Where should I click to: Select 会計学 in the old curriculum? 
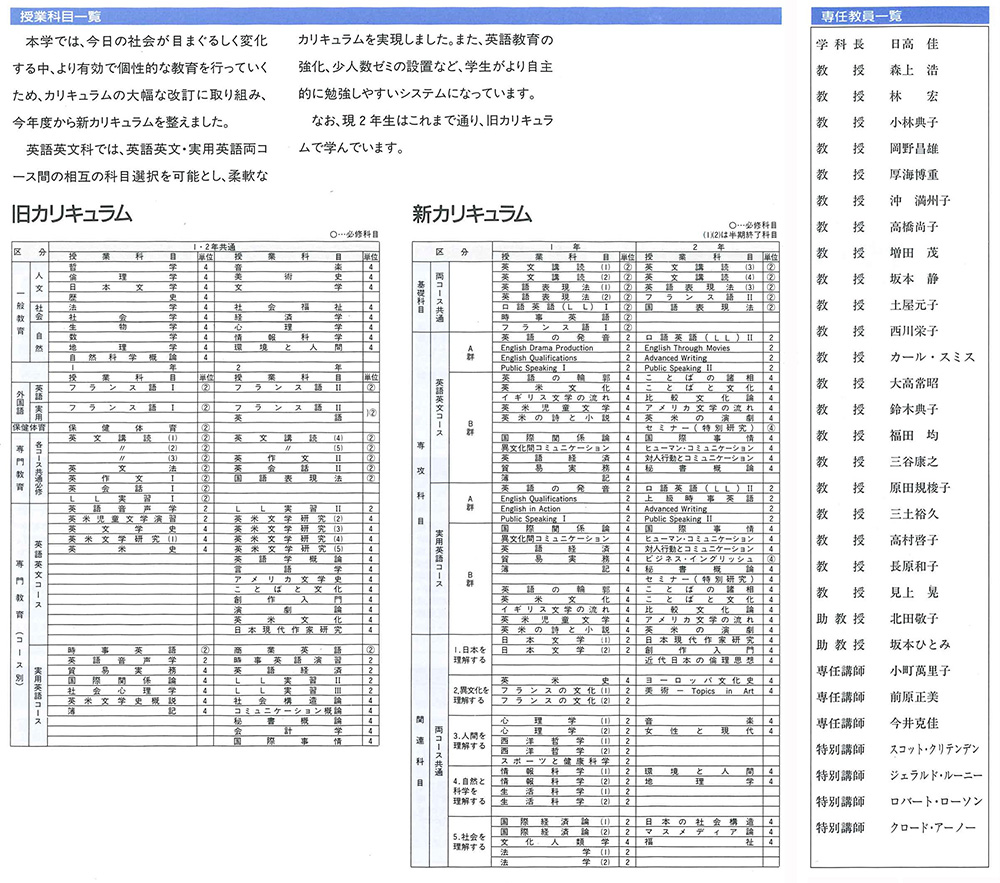[288, 731]
